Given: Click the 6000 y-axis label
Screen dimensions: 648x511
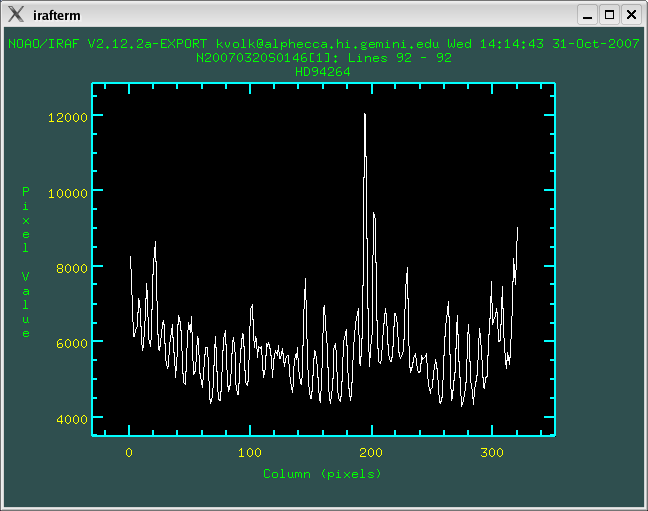Looking at the screenshot, I should [x=72, y=344].
